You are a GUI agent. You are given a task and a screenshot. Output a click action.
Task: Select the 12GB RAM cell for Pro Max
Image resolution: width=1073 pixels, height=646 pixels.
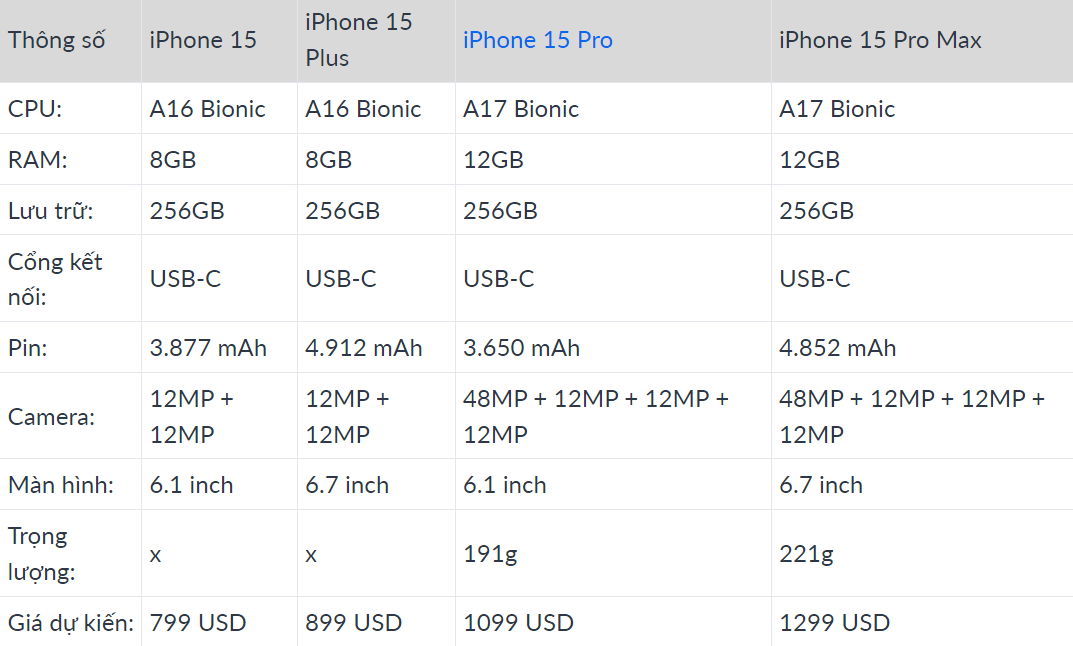[x=809, y=160]
